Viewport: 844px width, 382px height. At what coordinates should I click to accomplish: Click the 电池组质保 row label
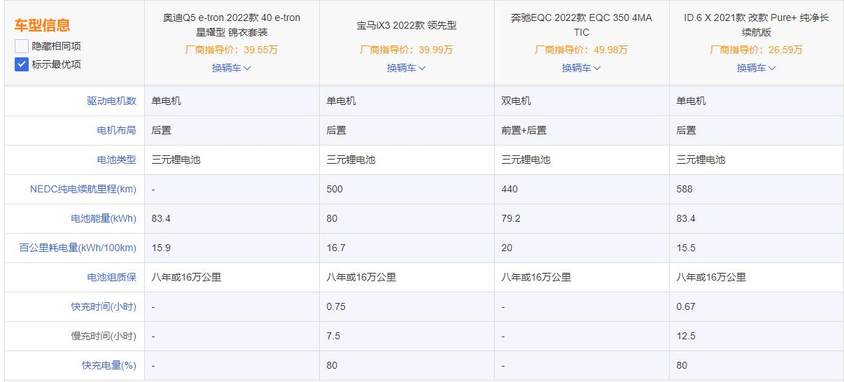tap(111, 278)
